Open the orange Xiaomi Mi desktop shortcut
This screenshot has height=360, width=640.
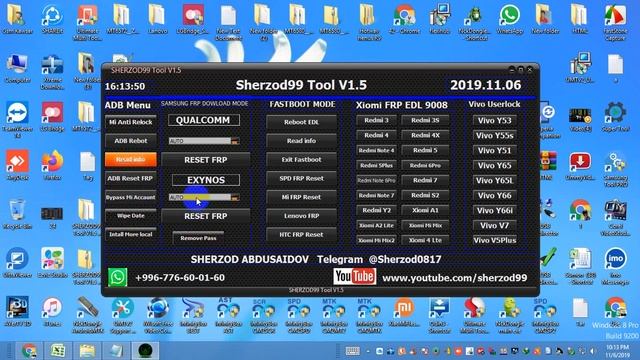pyautogui.click(x=404, y=312)
